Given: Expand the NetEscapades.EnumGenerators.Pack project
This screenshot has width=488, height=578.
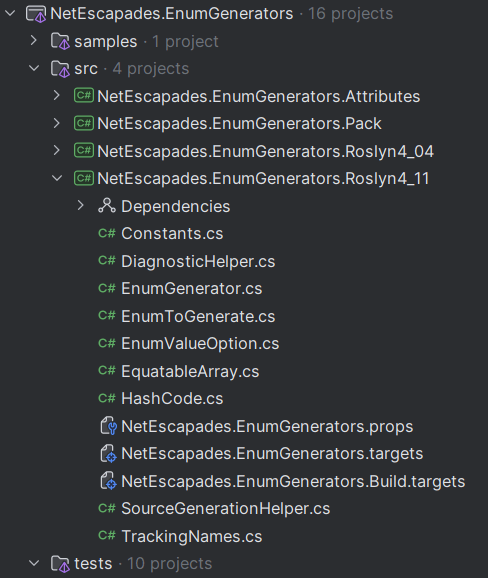Looking at the screenshot, I should click(56, 123).
